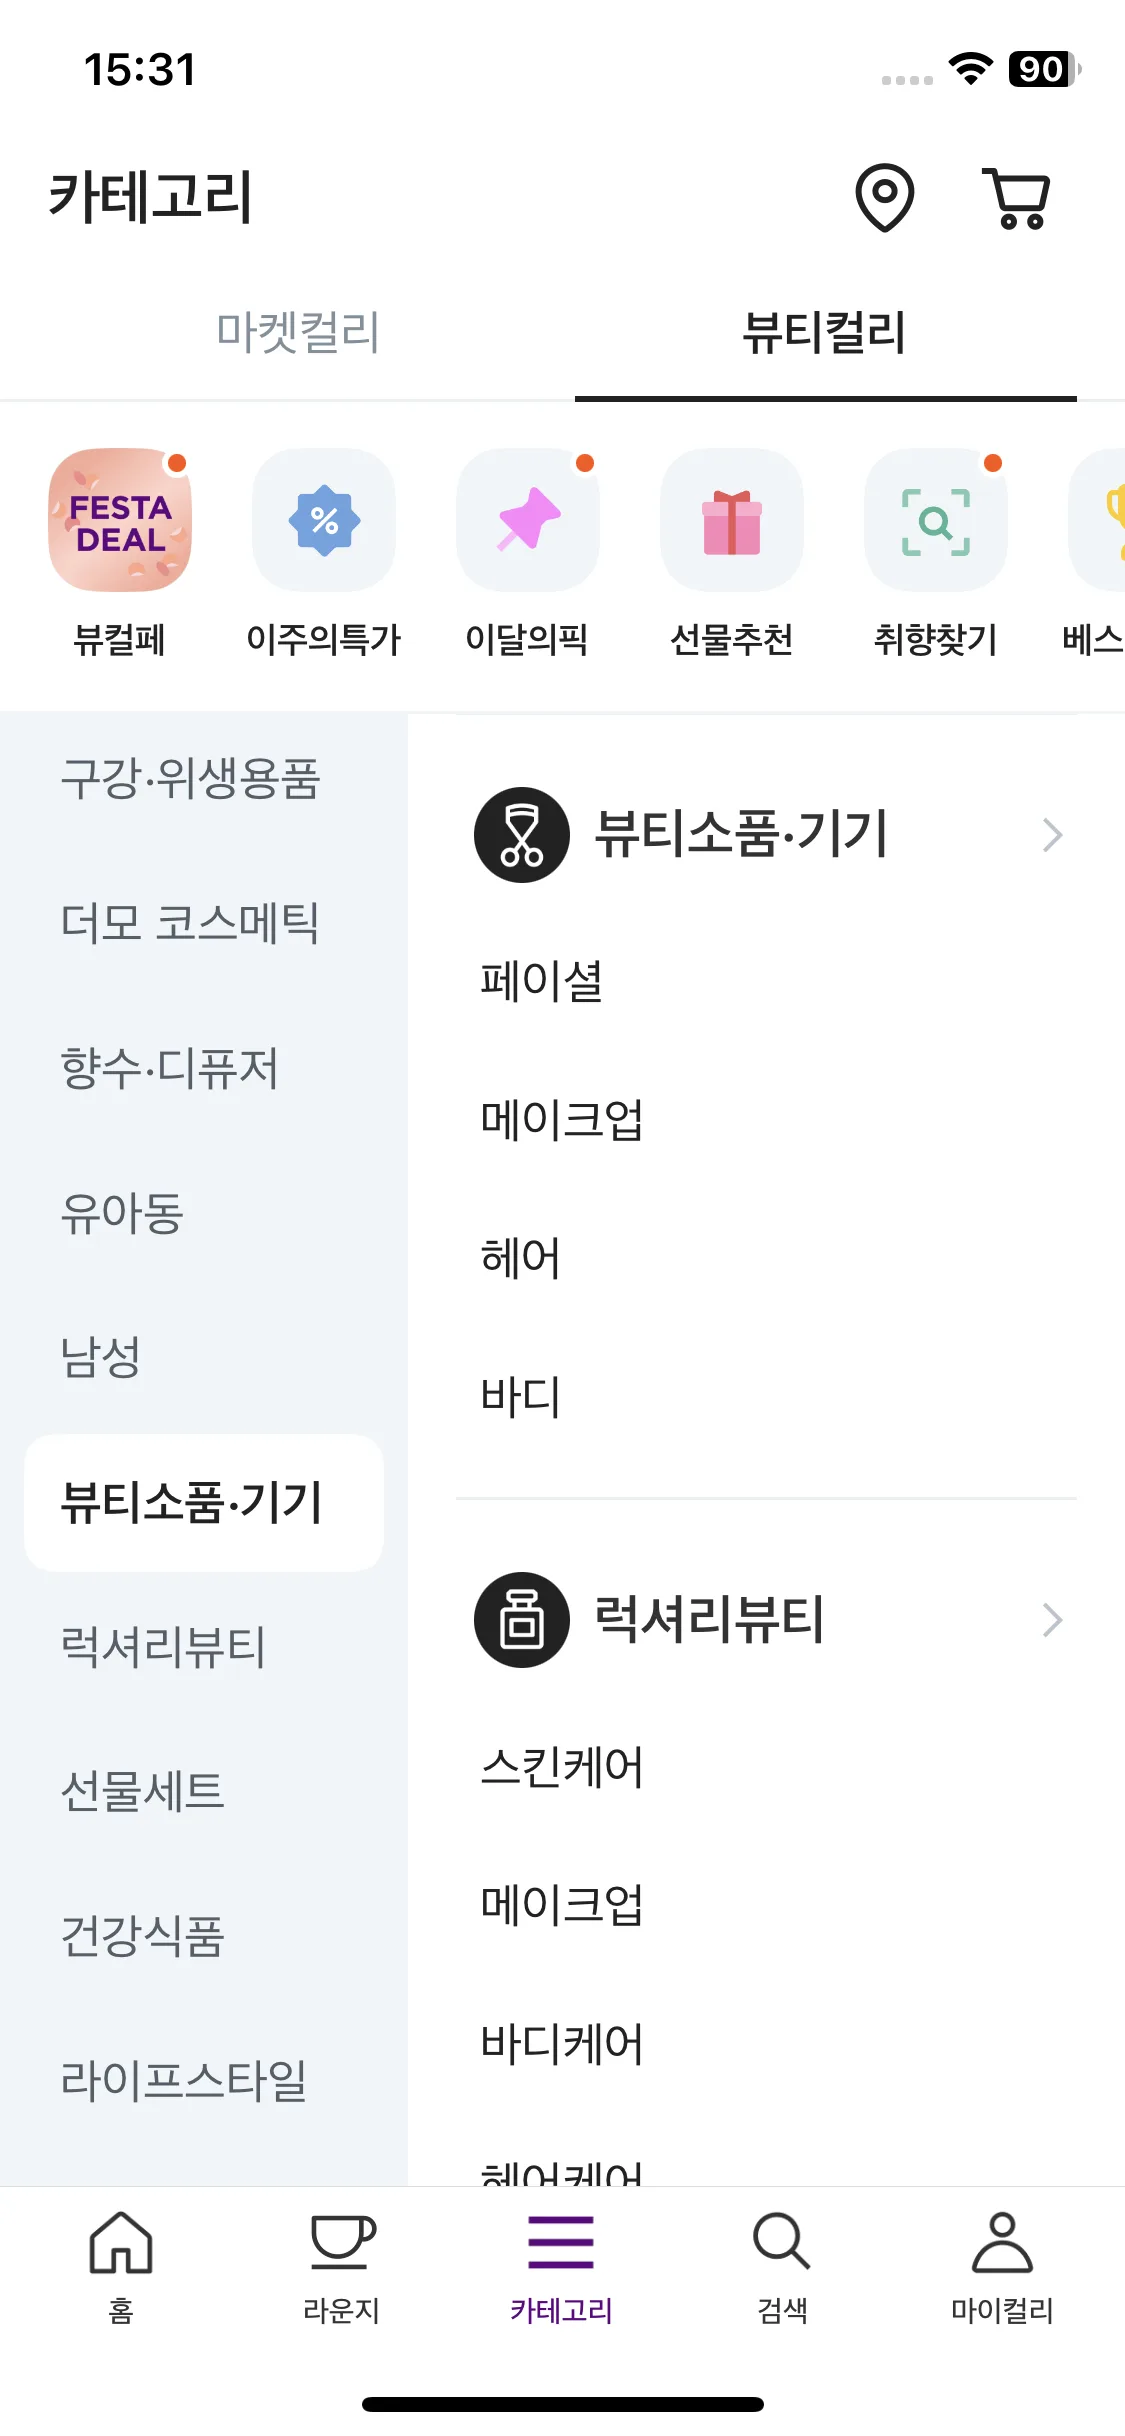Select 향수·디퓨저 in the sidebar
1125x2436 pixels.
tap(169, 1068)
